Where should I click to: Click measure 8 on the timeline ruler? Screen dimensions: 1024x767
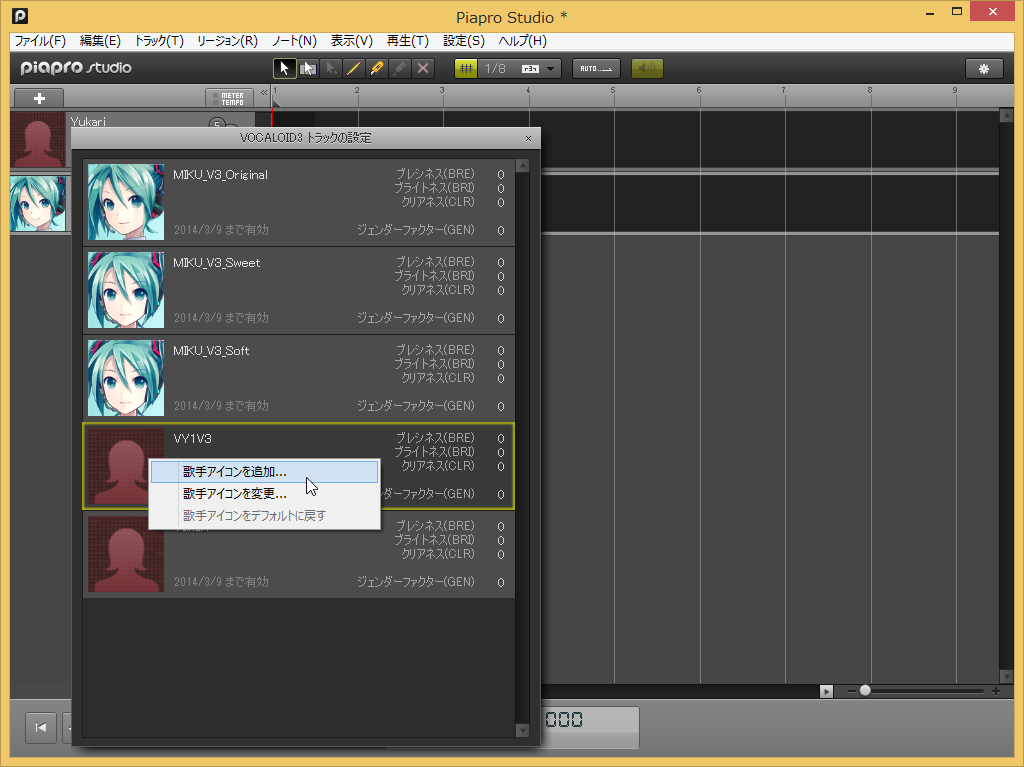pyautogui.click(x=869, y=90)
